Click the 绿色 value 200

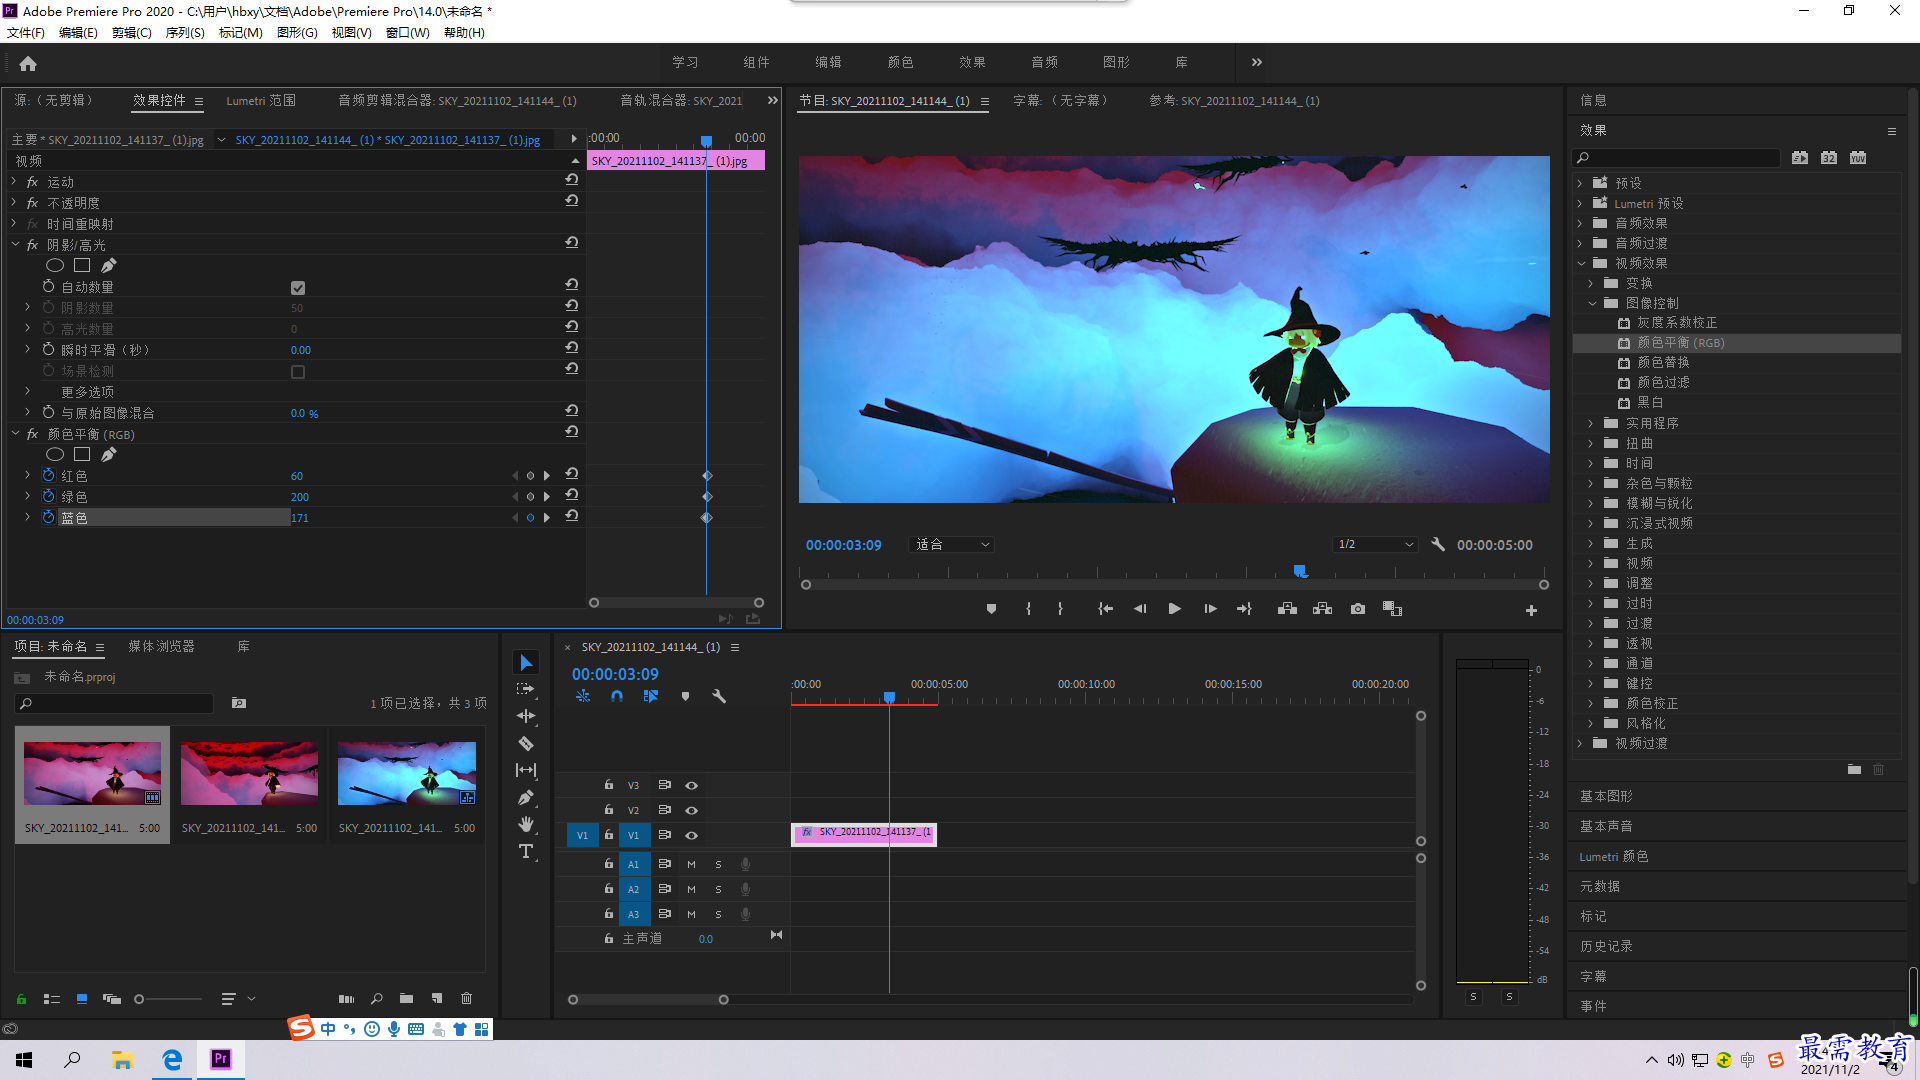pos(300,497)
